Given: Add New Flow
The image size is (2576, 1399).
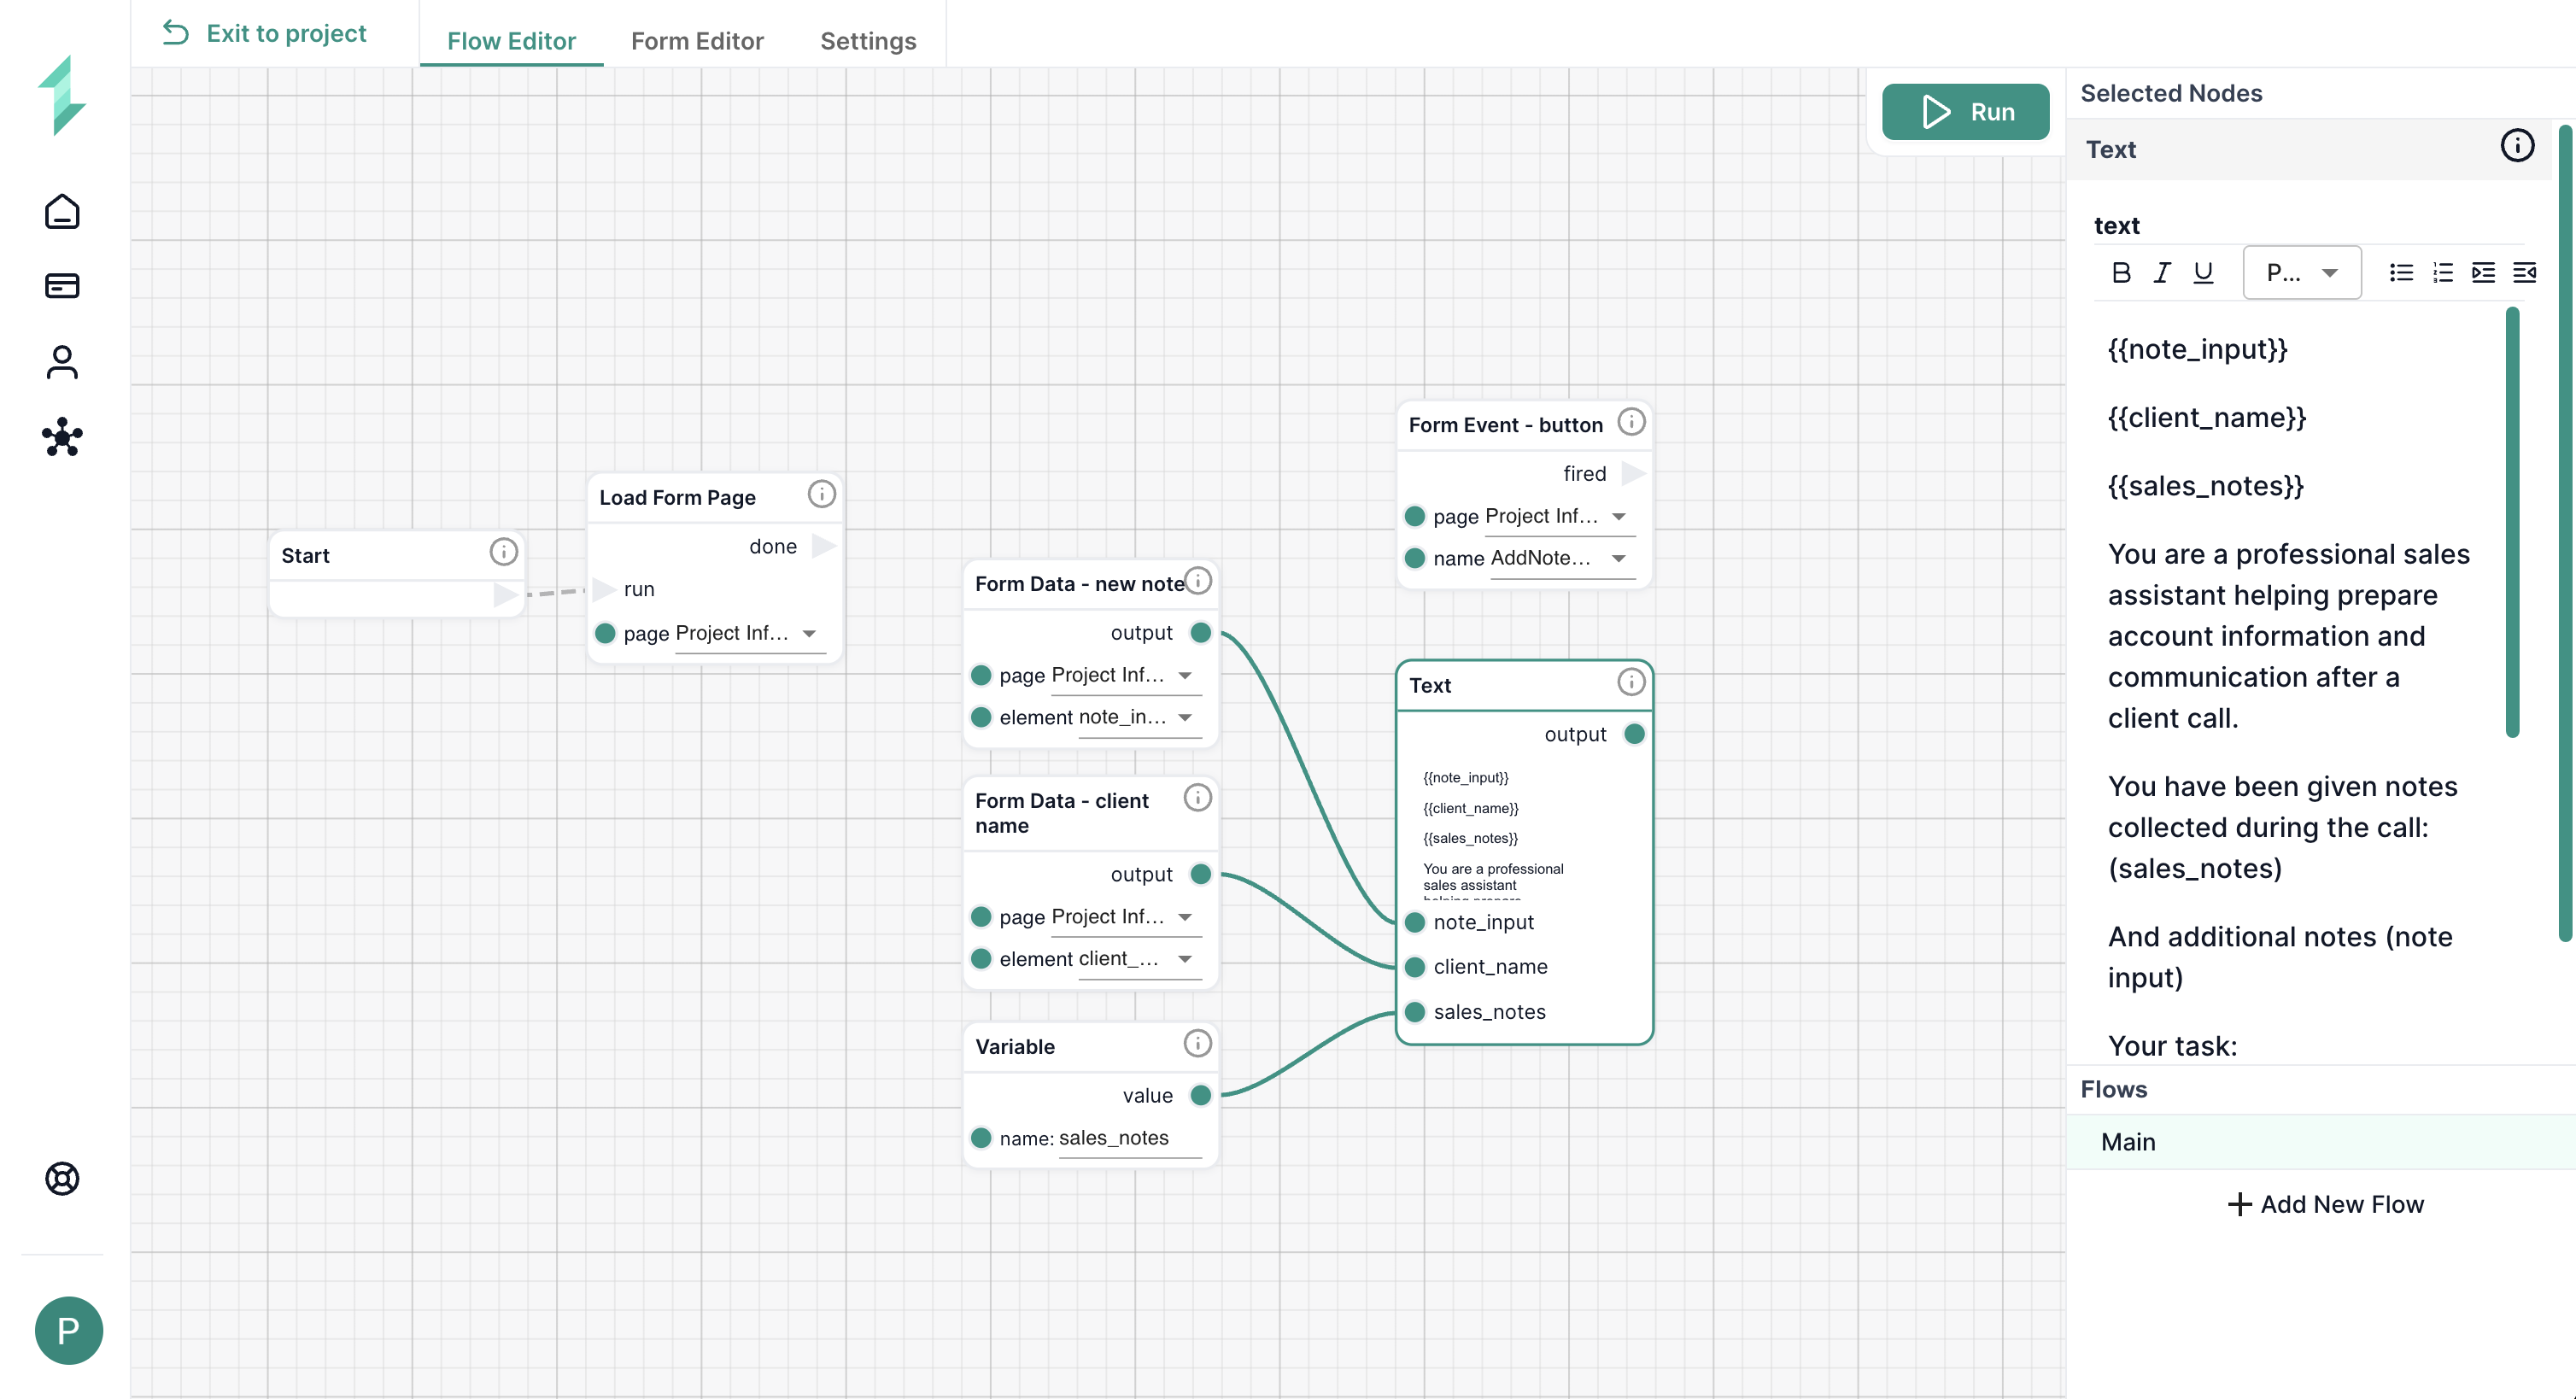Looking at the screenshot, I should click(2326, 1204).
